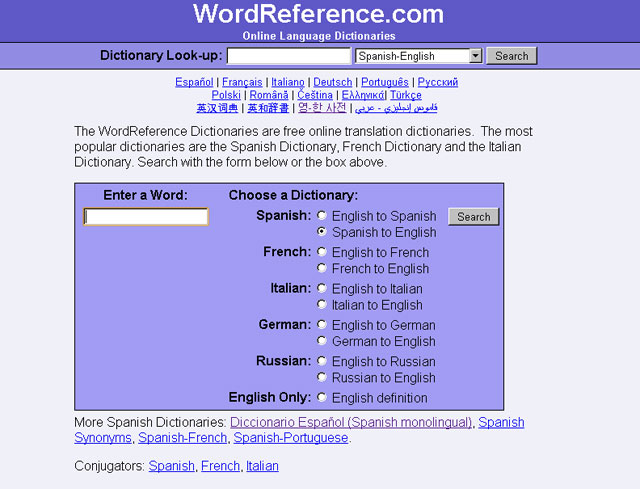Pick Italian to English dictionary
The image size is (640, 489).
322,304
